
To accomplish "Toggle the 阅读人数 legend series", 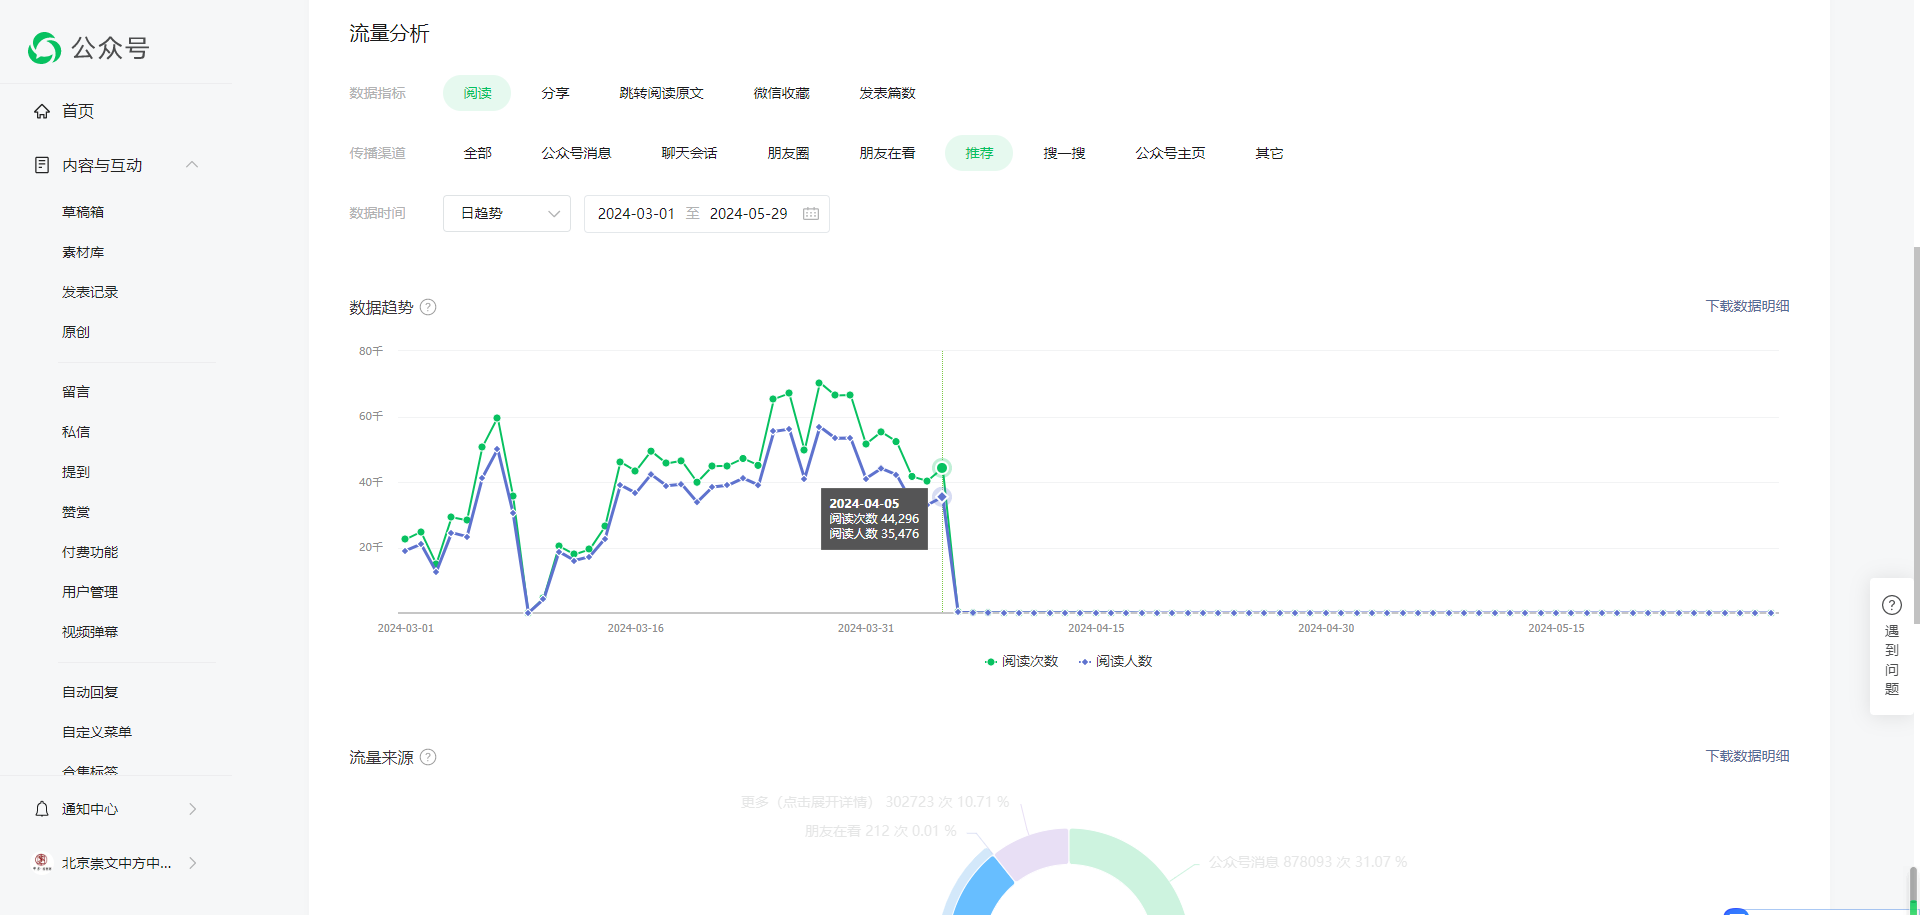I will pyautogui.click(x=1115, y=661).
